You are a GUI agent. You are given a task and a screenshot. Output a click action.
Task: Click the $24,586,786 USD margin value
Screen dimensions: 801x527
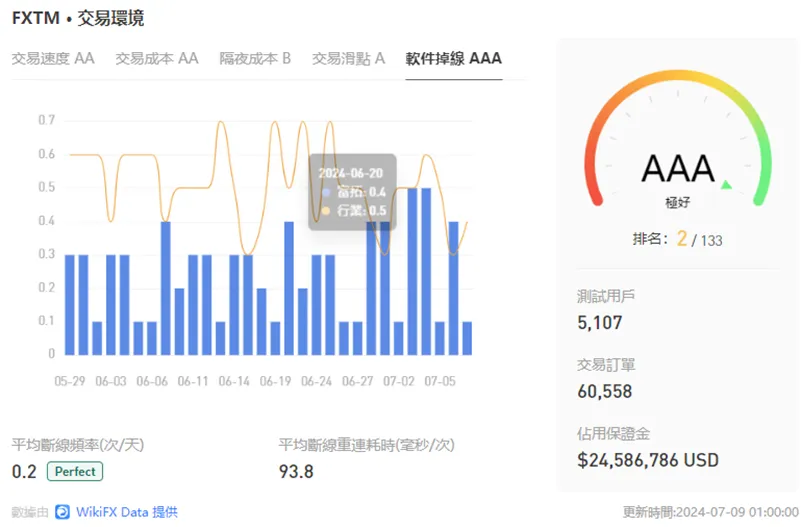coord(648,460)
